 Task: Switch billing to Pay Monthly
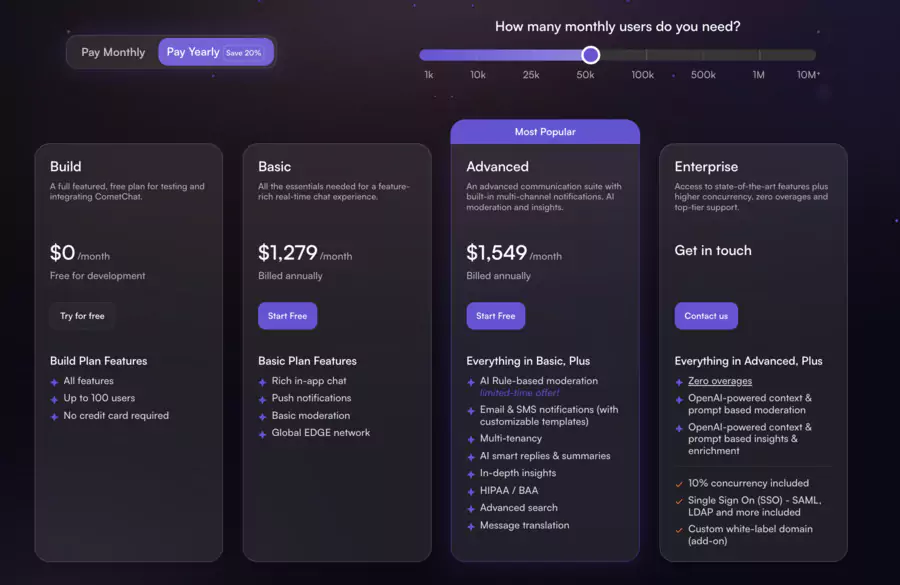coord(114,51)
